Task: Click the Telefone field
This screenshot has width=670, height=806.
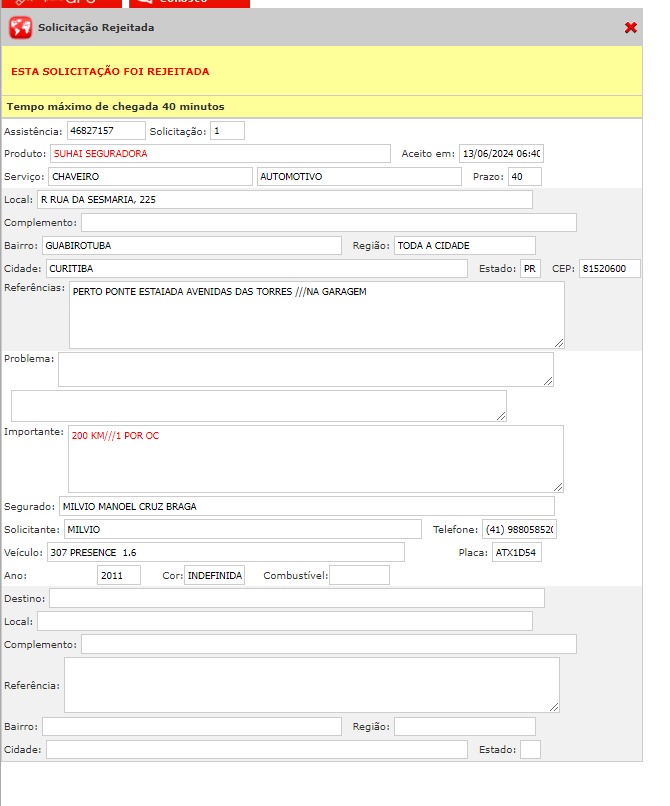Action: pos(519,529)
